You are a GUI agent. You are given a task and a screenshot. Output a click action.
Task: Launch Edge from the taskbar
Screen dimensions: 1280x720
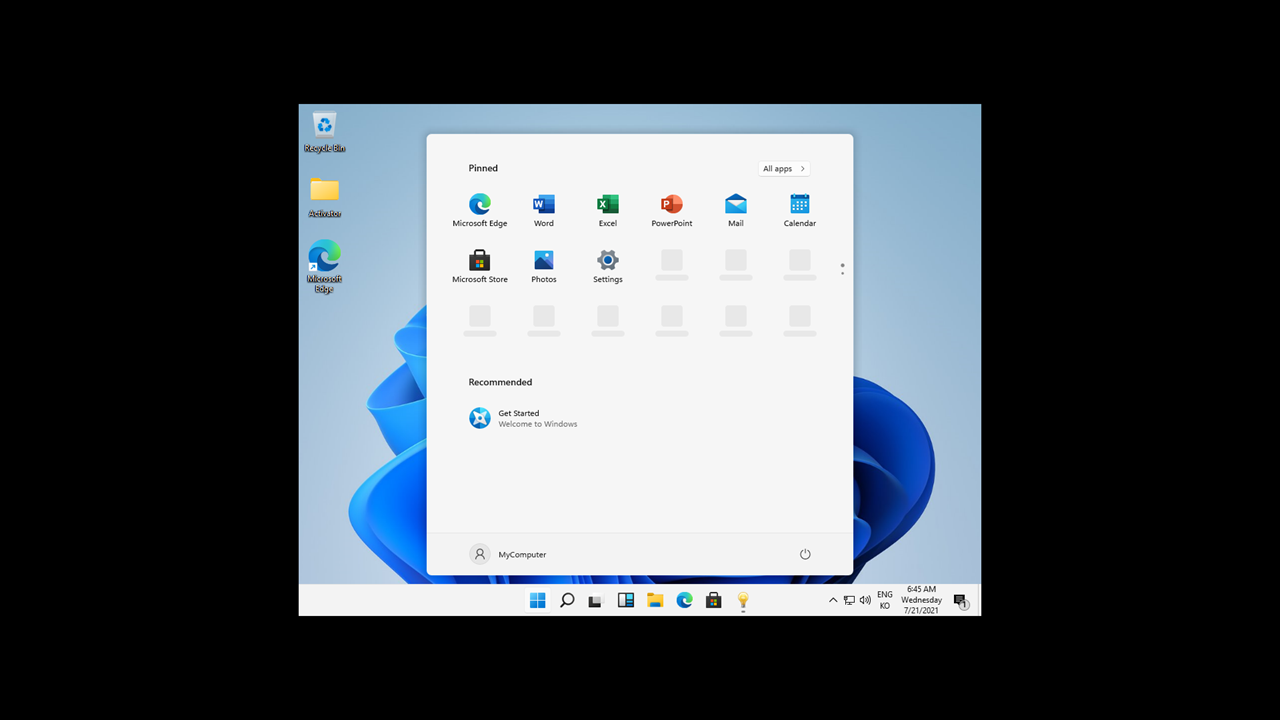(684, 600)
